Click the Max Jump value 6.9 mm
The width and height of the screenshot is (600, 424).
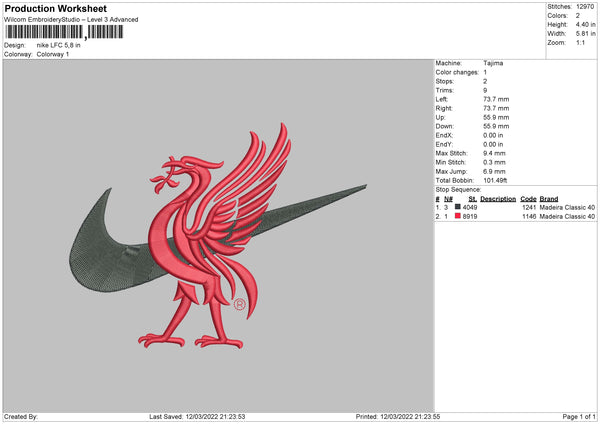pyautogui.click(x=494, y=171)
